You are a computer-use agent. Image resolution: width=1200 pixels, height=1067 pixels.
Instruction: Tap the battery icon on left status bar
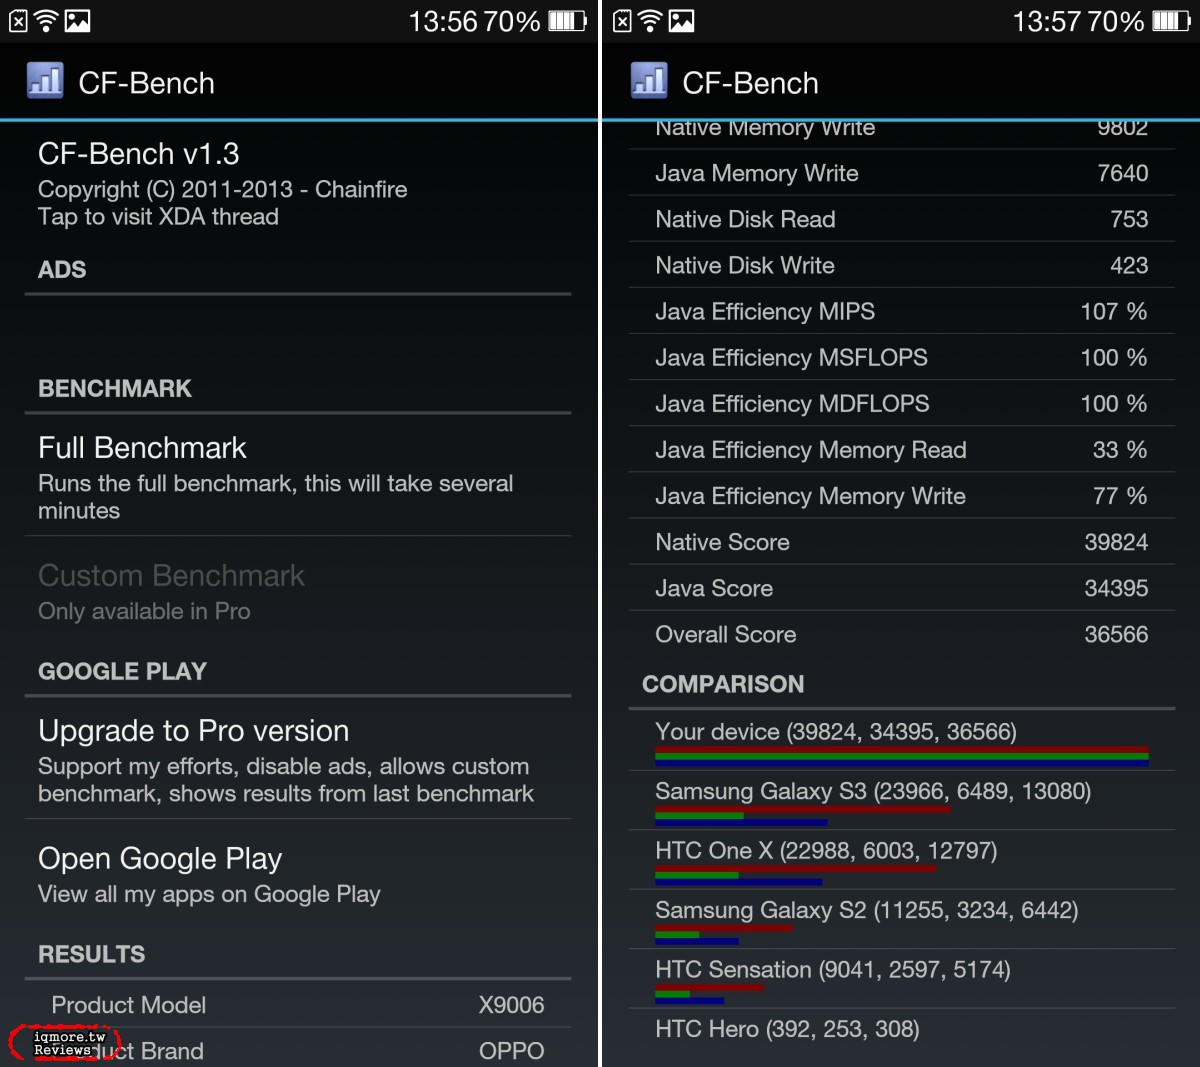(567, 21)
